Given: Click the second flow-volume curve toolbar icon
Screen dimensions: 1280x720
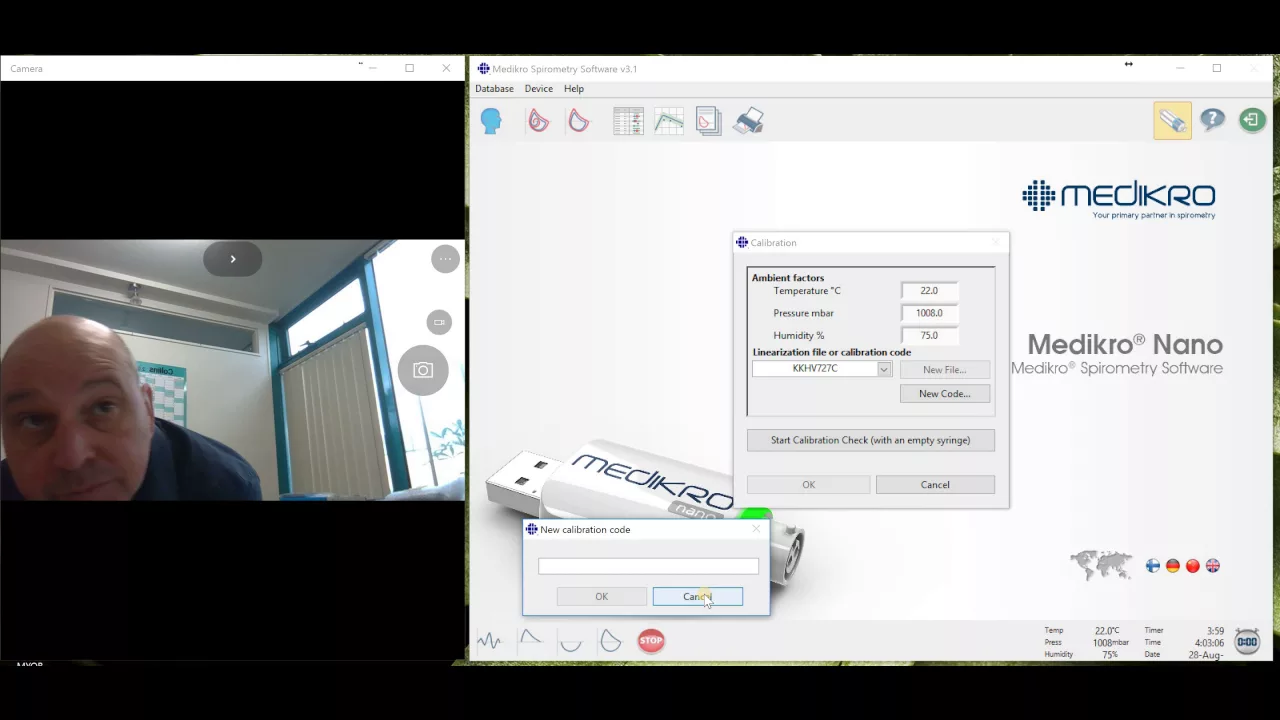Looking at the screenshot, I should [579, 121].
